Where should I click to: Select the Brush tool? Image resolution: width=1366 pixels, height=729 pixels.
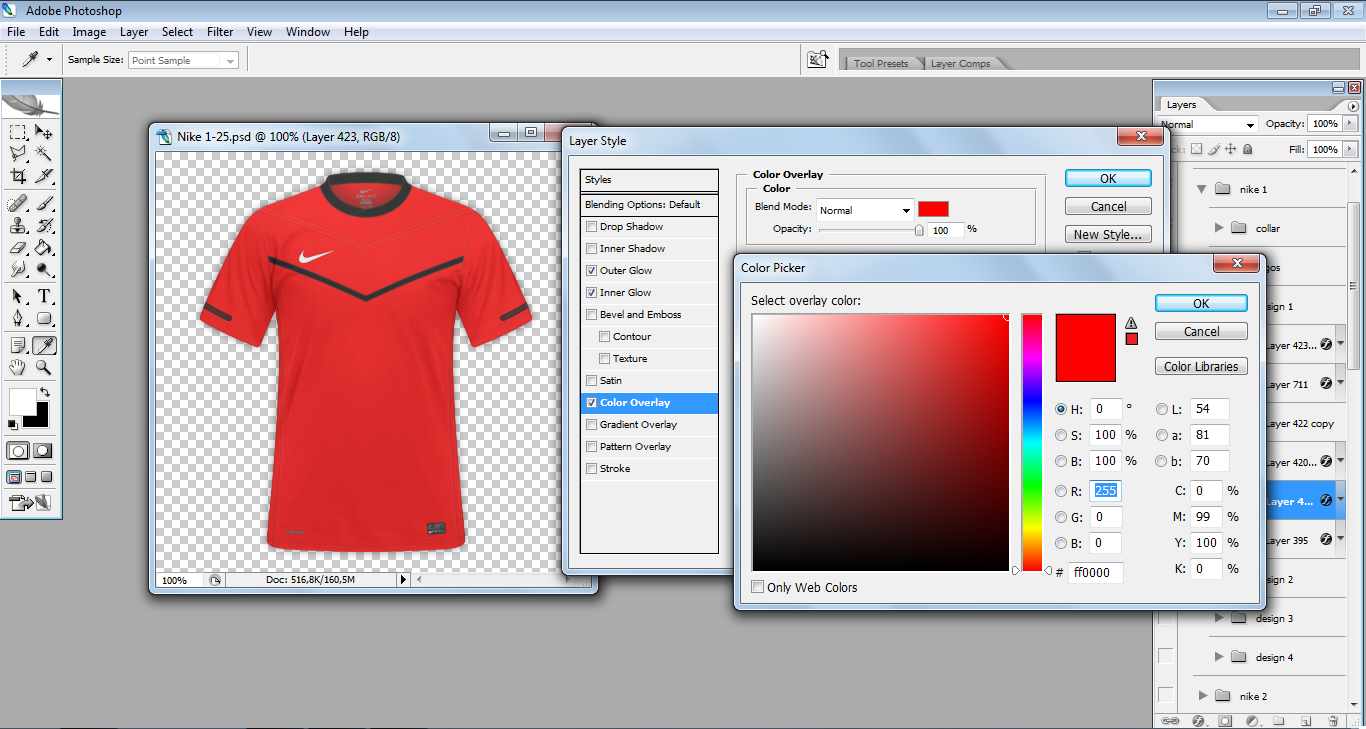coord(44,203)
